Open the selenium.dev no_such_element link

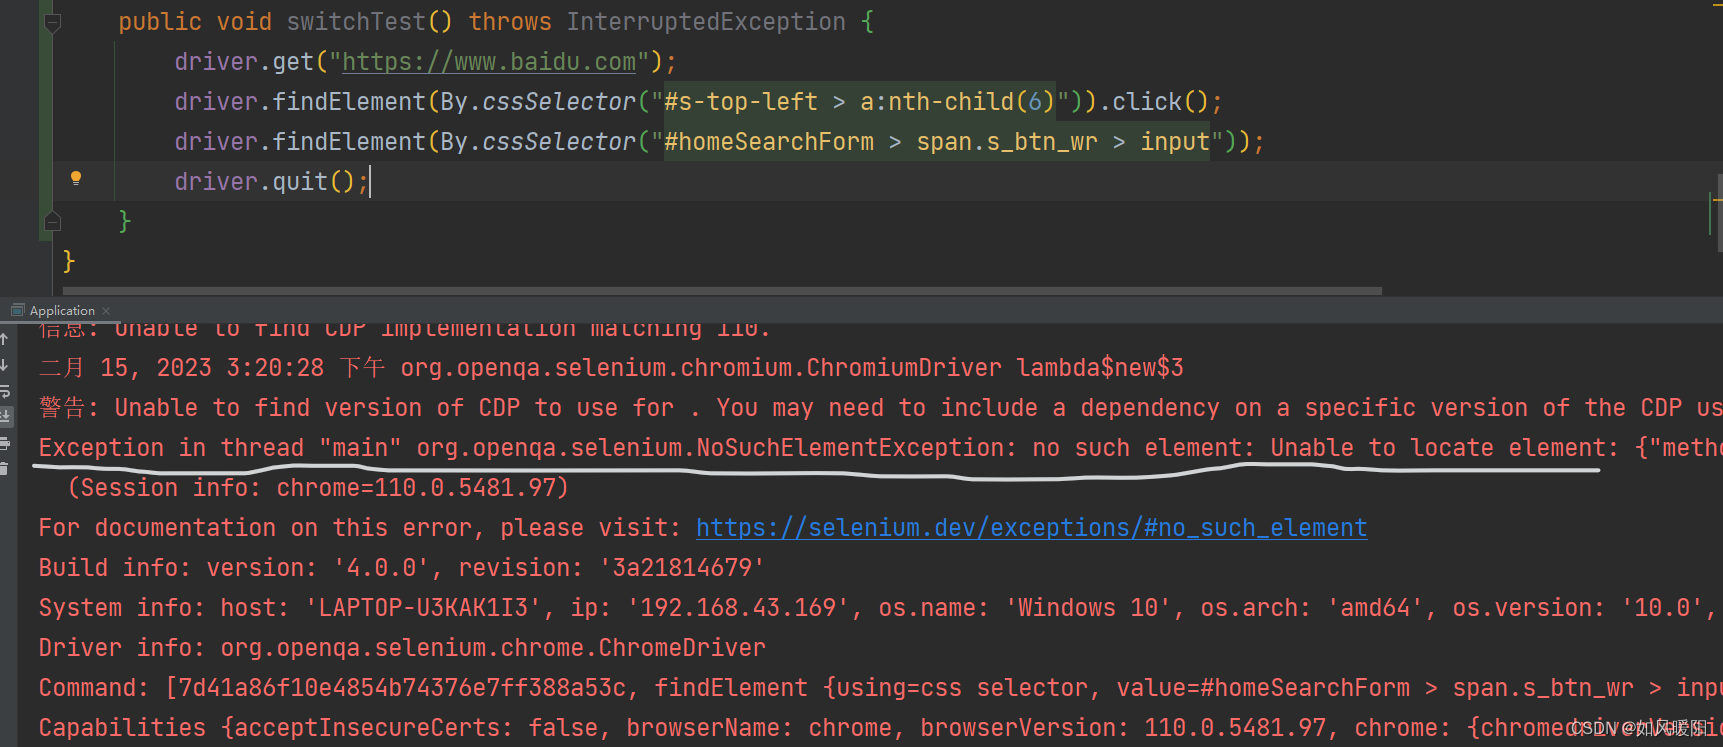(1031, 528)
